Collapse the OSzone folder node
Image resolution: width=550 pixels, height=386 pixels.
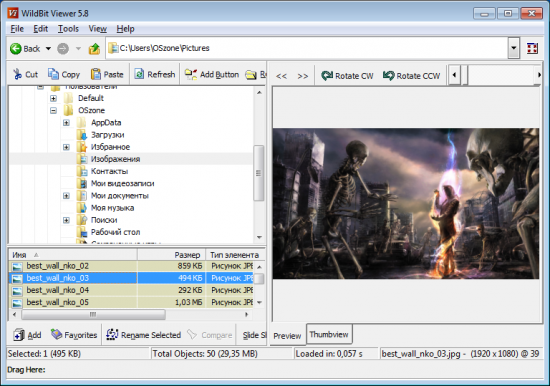(x=53, y=111)
